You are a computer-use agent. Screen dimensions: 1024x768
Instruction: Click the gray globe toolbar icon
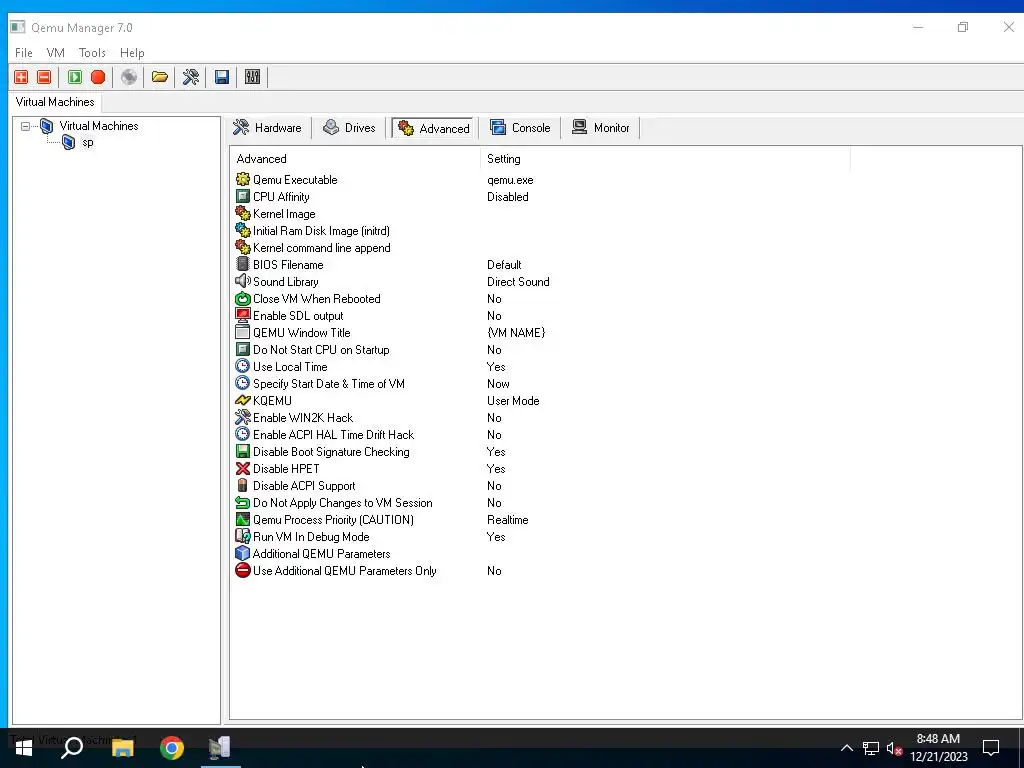pyautogui.click(x=129, y=77)
